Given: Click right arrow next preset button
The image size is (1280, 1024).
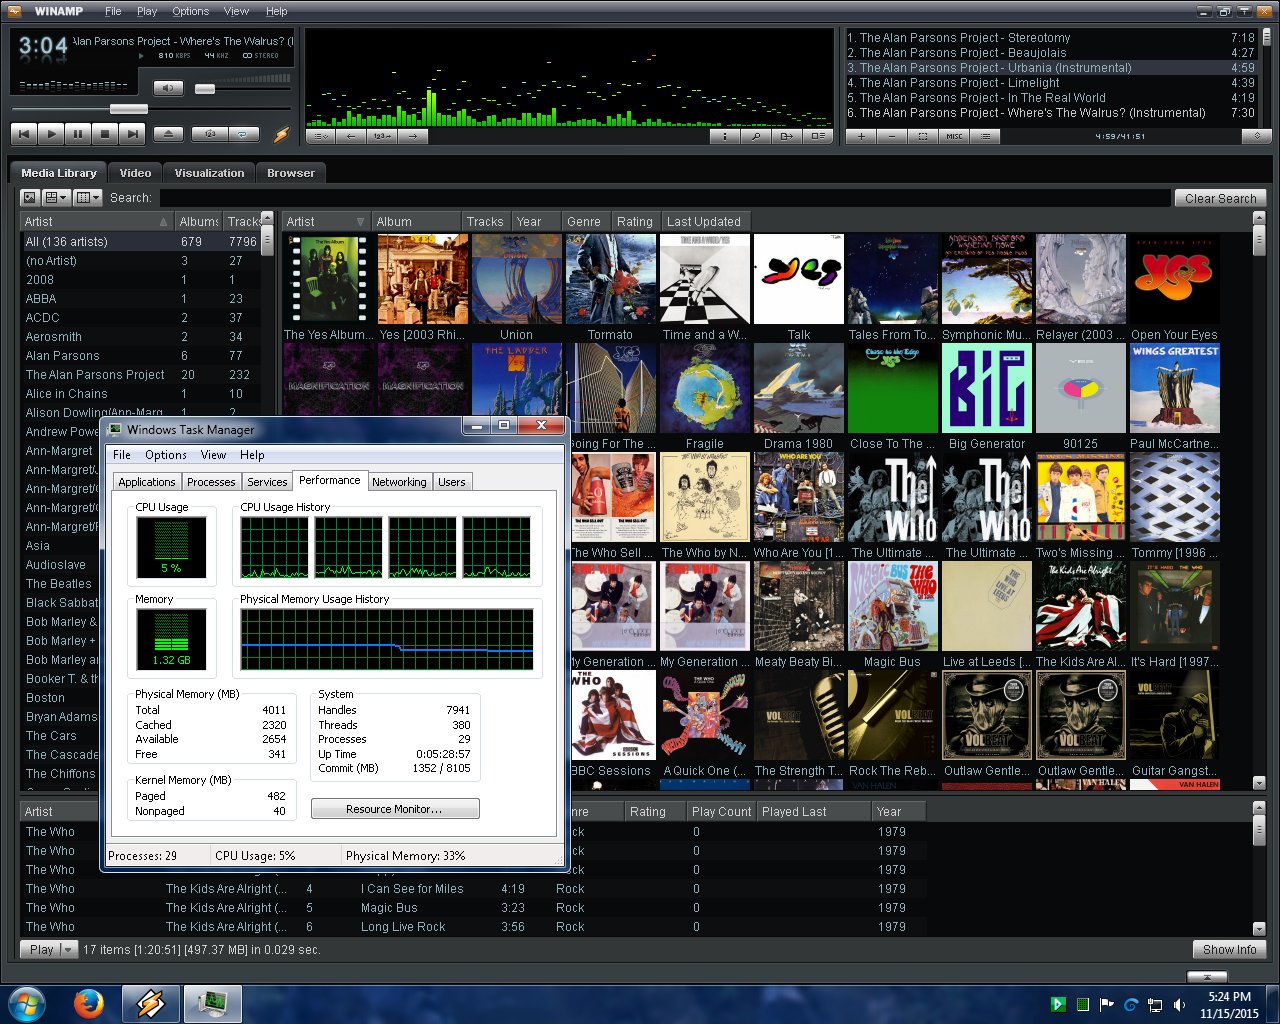Looking at the screenshot, I should coord(412,136).
